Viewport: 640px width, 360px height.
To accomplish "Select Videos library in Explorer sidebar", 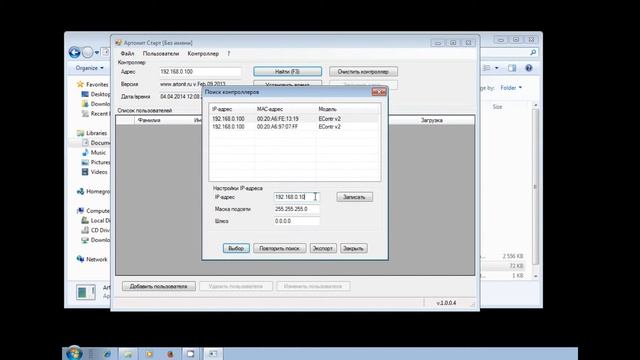I will click(99, 172).
